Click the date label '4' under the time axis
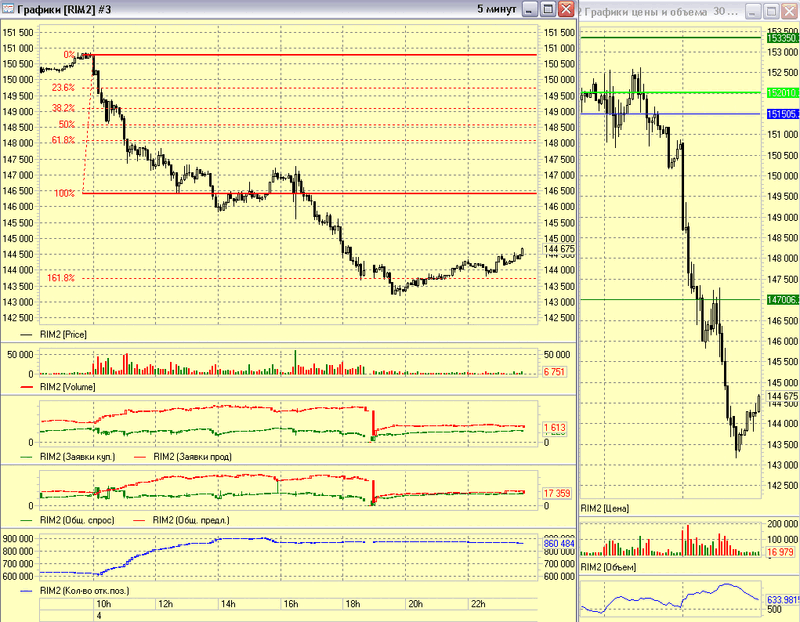 [x=99, y=616]
